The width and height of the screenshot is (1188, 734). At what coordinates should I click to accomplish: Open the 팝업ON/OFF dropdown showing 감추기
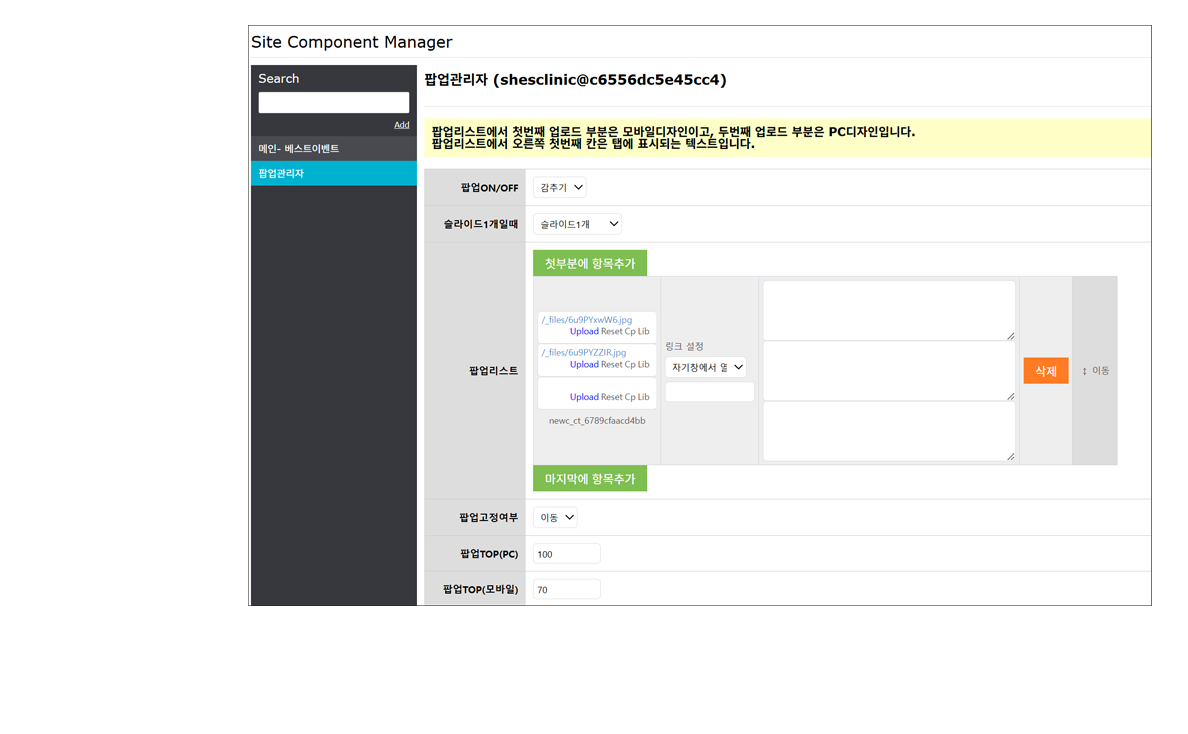tap(560, 187)
